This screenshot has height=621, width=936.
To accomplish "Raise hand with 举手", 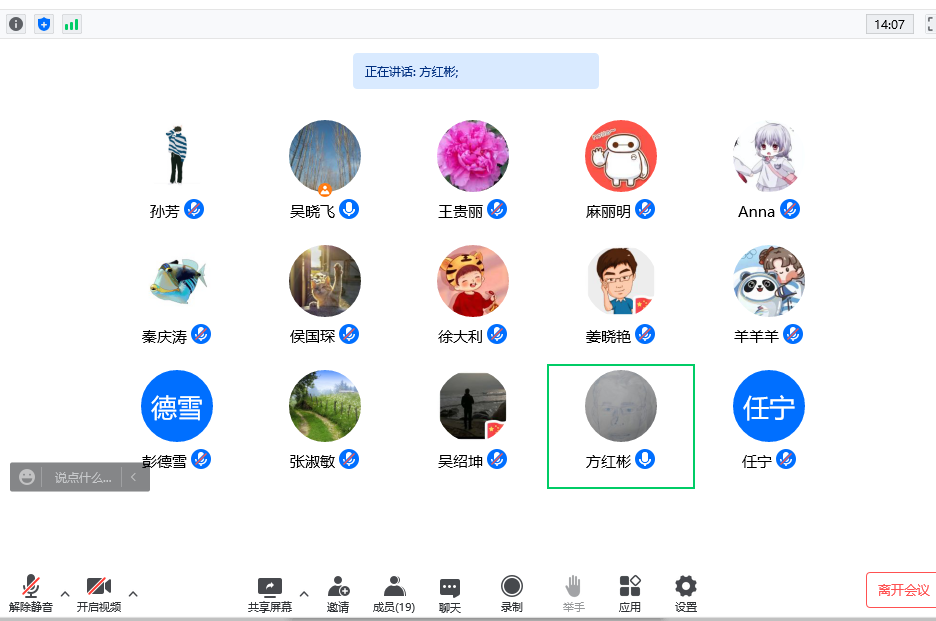I will tap(573, 594).
